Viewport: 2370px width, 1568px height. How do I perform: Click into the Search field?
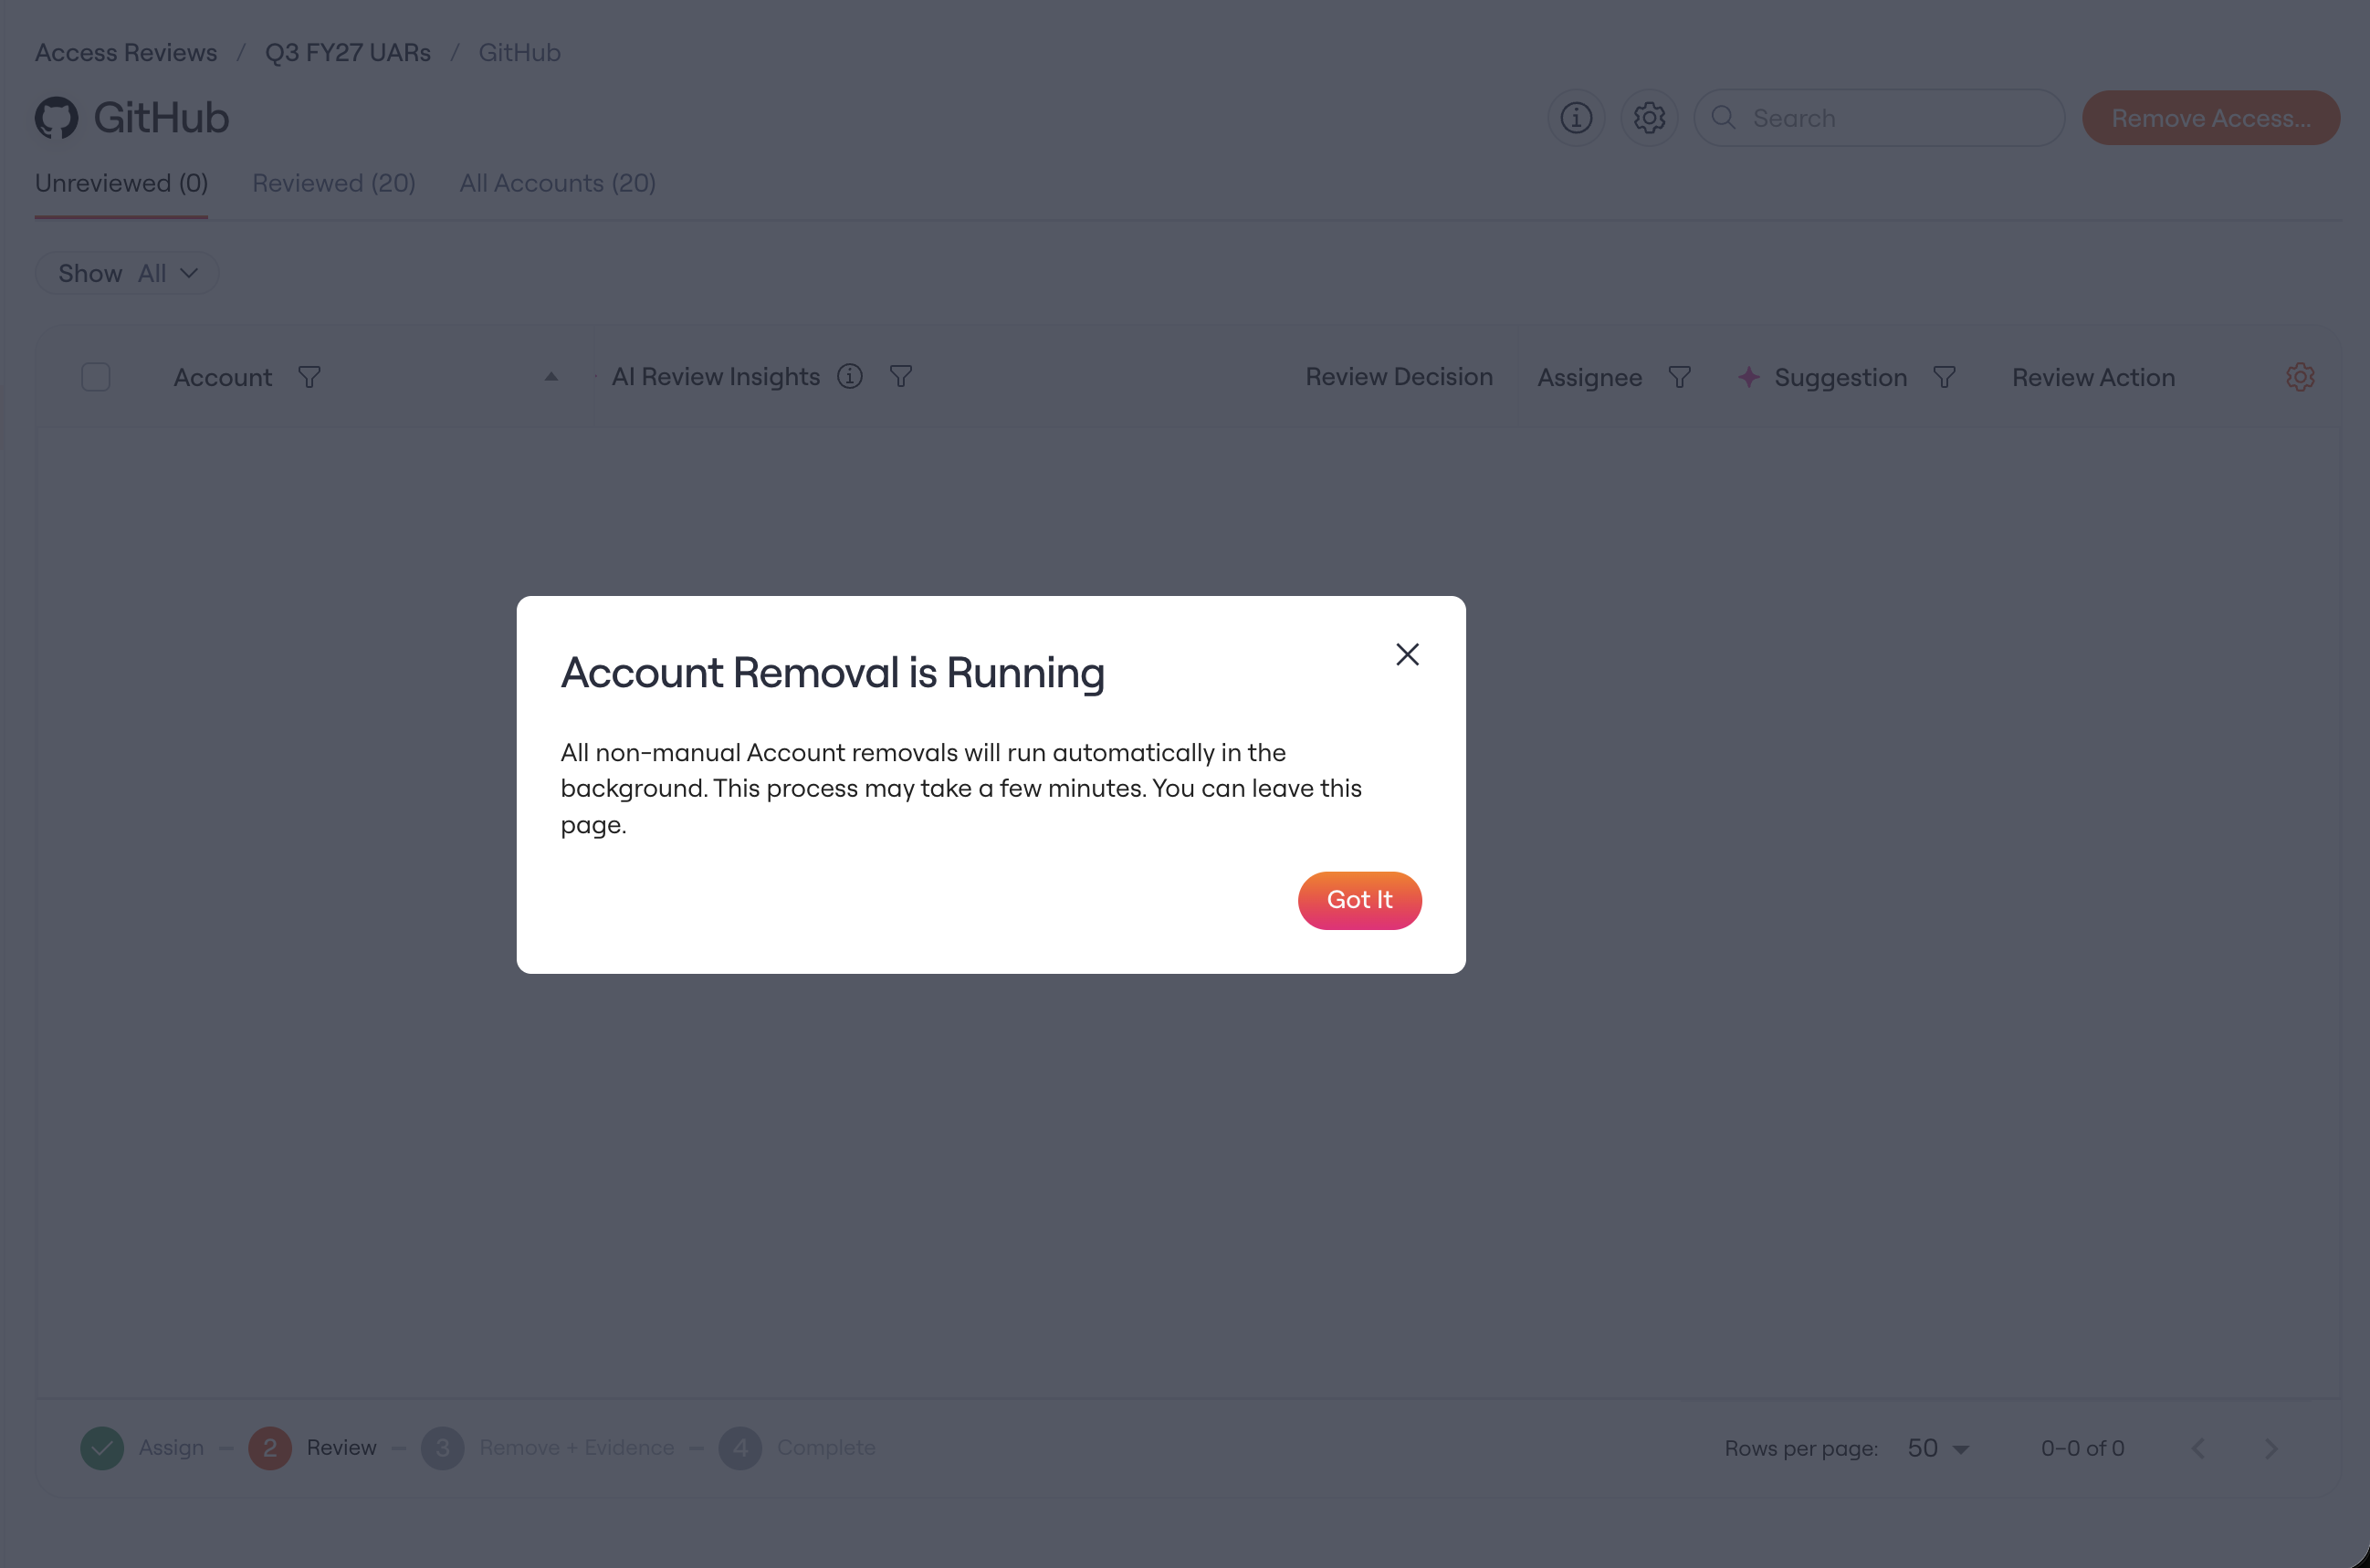(x=1878, y=118)
